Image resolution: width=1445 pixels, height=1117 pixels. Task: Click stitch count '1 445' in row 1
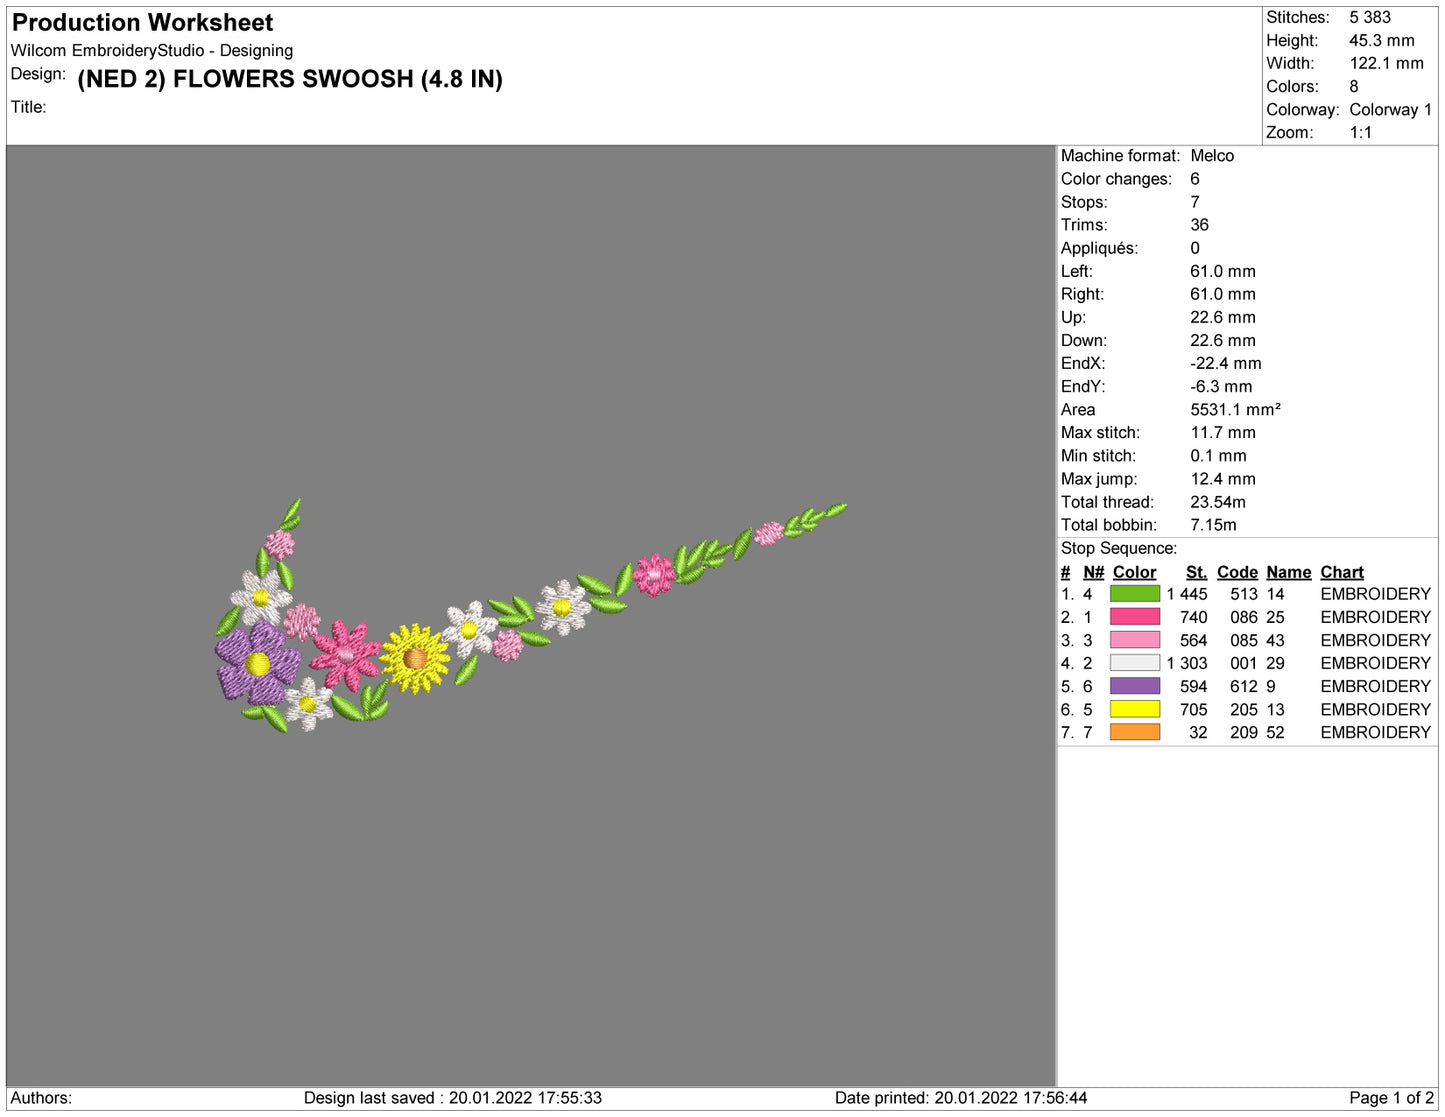[1187, 594]
